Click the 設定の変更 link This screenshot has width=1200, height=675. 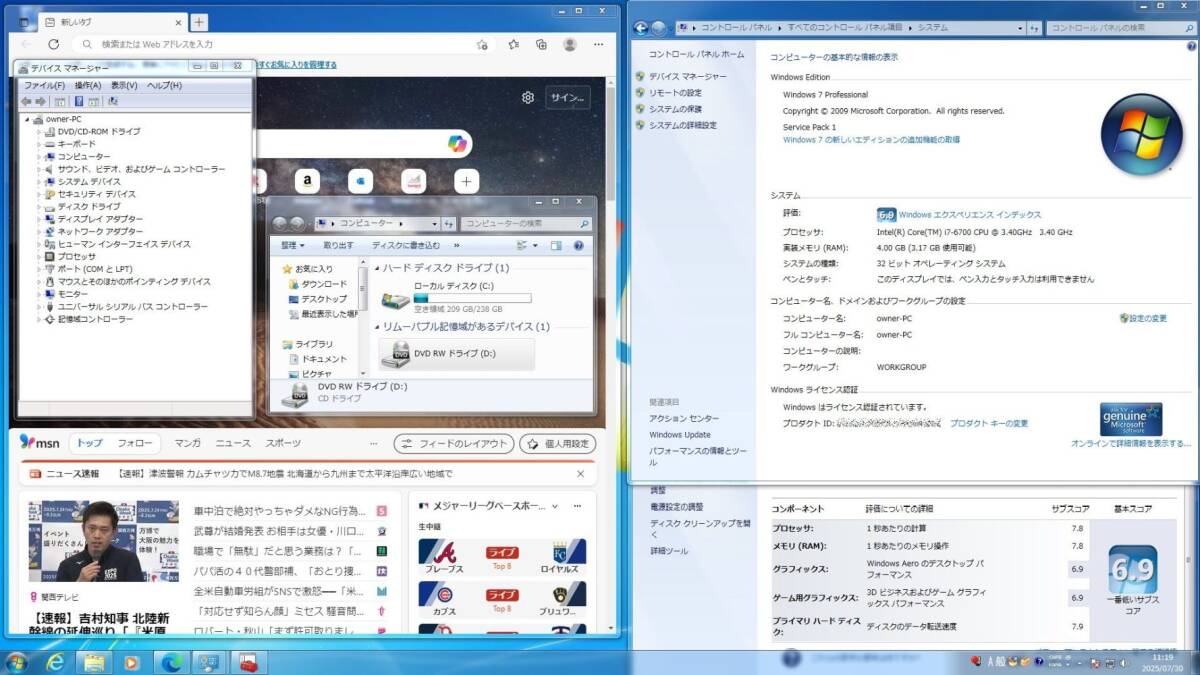[x=1148, y=318]
